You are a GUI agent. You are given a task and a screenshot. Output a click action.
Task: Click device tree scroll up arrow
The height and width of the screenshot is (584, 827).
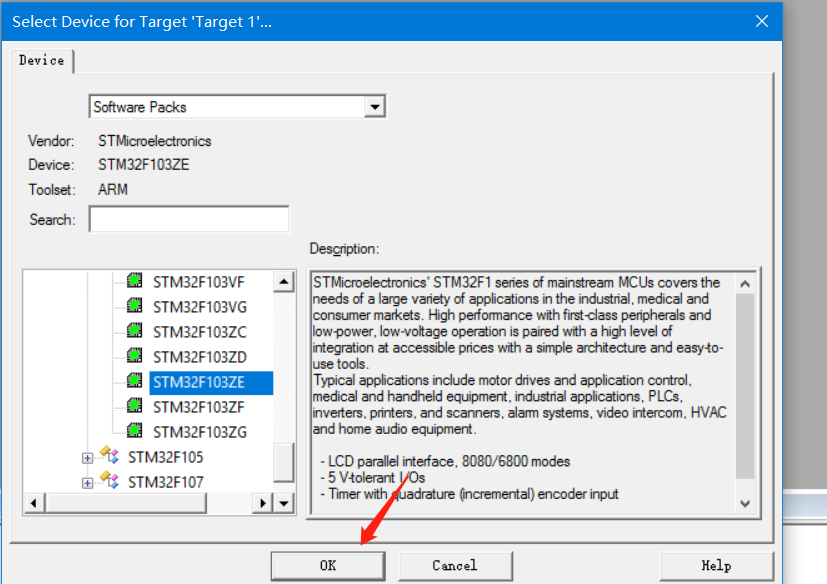[x=284, y=282]
